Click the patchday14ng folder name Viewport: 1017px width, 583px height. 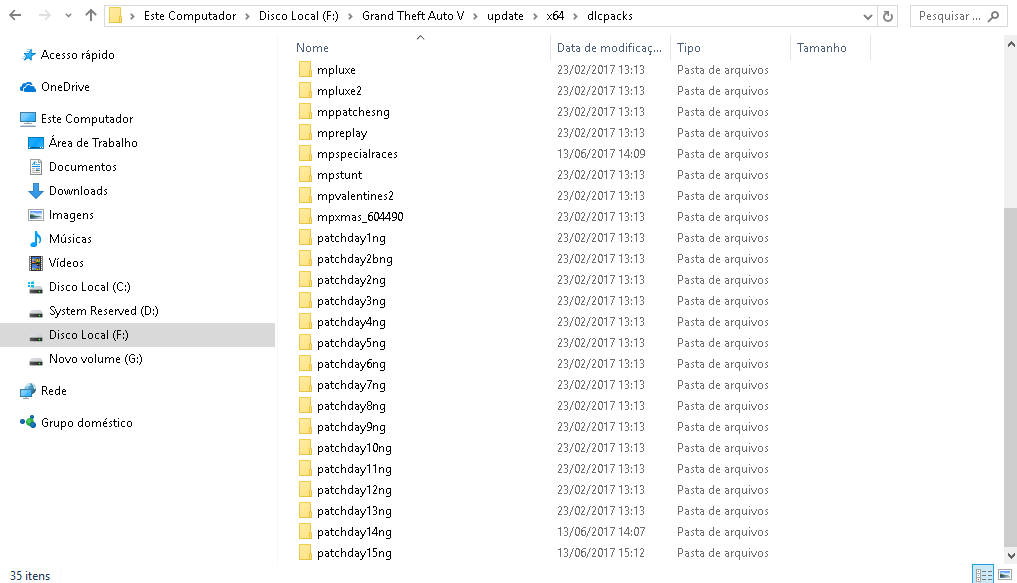pos(354,532)
